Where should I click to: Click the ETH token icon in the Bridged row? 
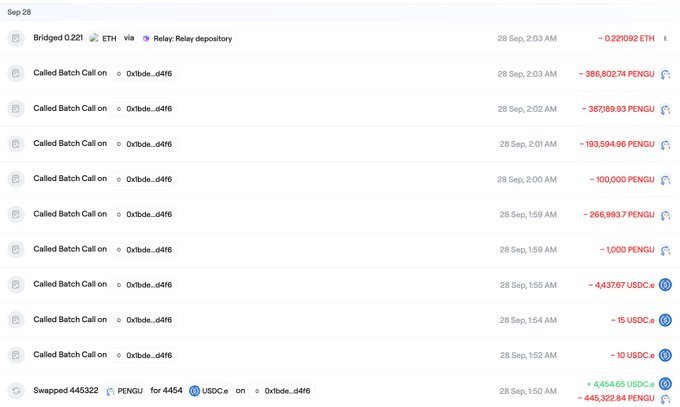pyautogui.click(x=94, y=38)
